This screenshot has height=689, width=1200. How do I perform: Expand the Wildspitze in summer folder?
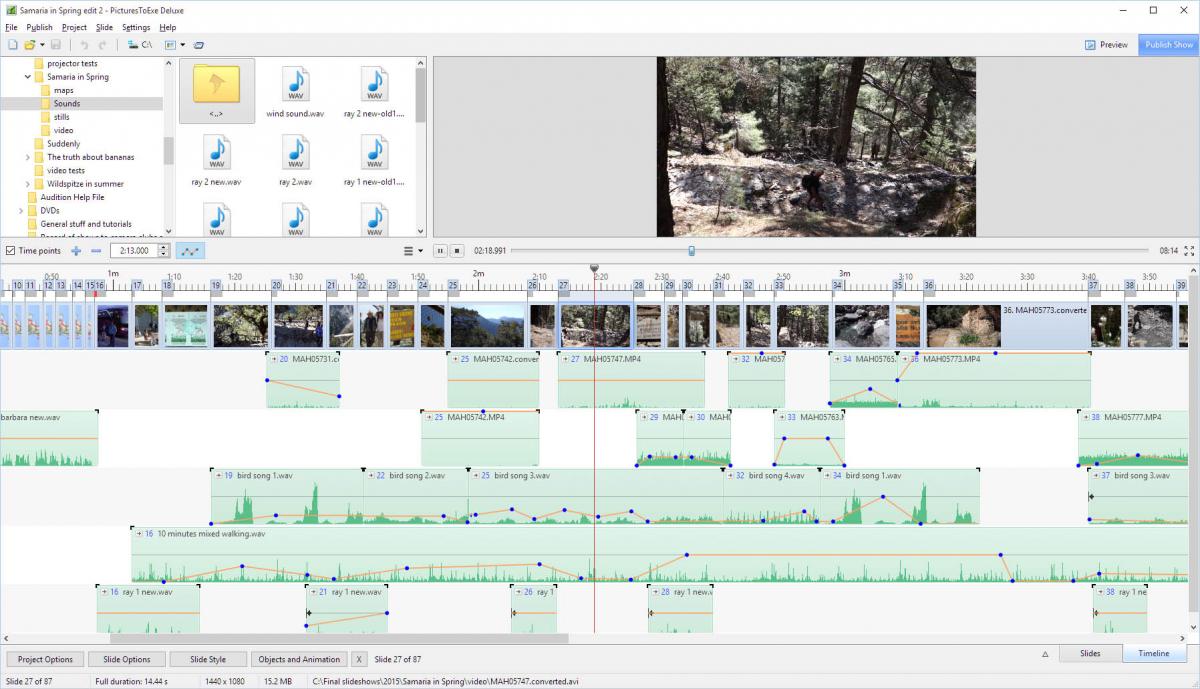click(x=27, y=184)
